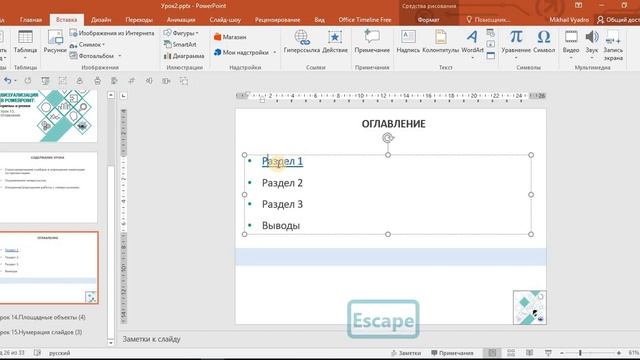
Task: Open the Дизайн tab
Action: pos(101,20)
